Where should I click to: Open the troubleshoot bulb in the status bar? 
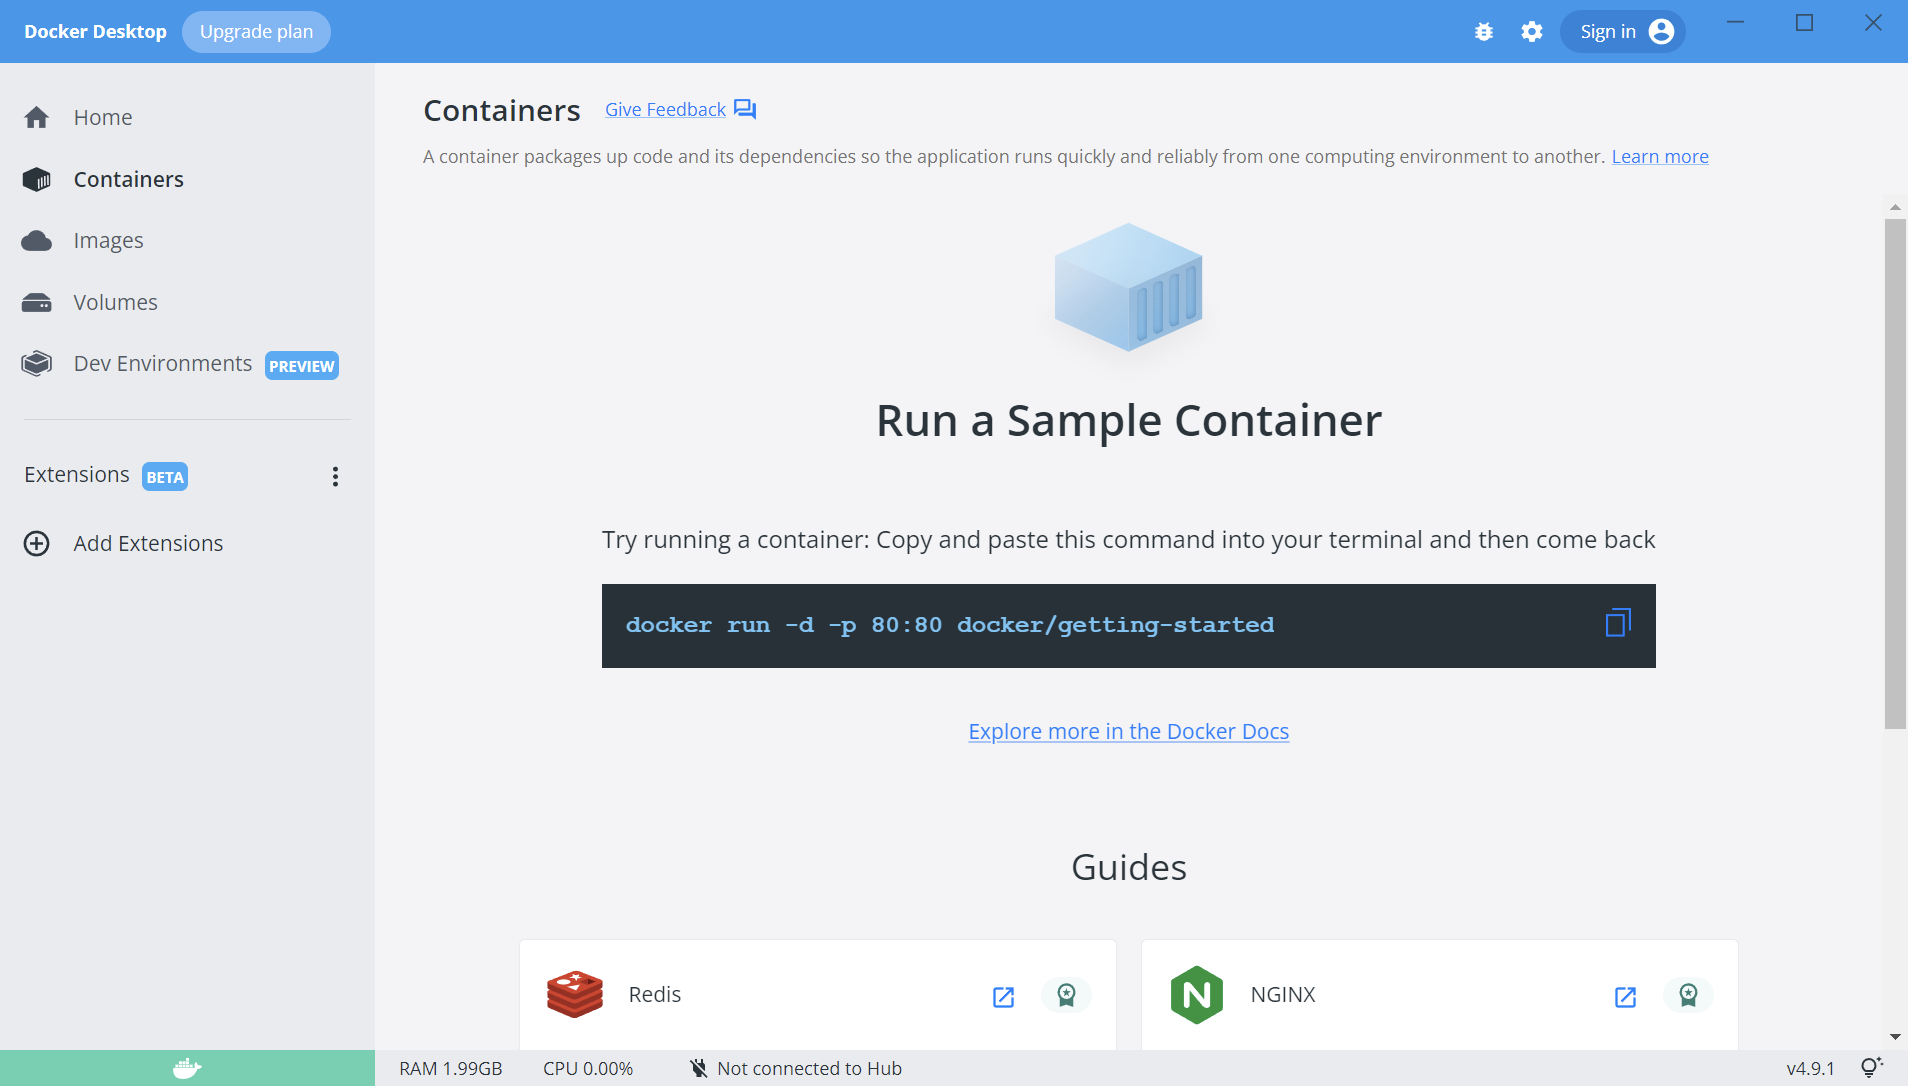tap(1870, 1067)
